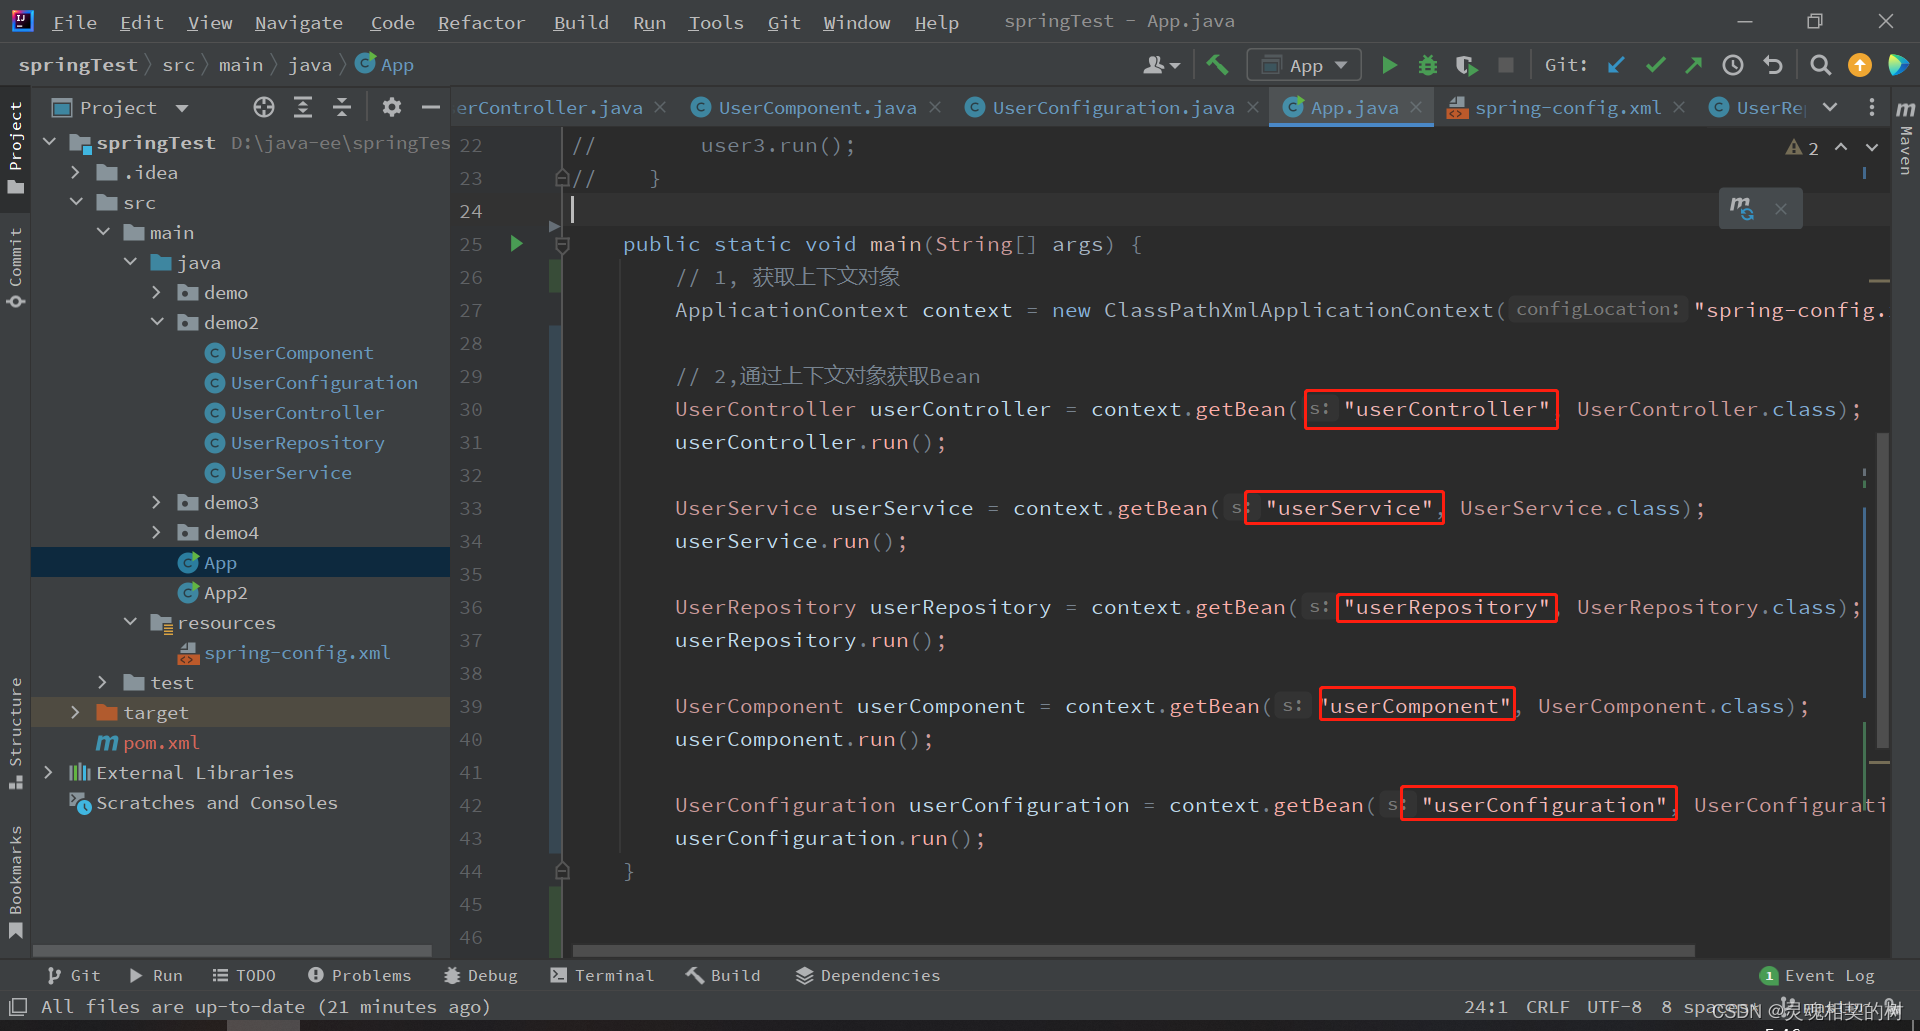Expand External Libraries node

point(49,772)
